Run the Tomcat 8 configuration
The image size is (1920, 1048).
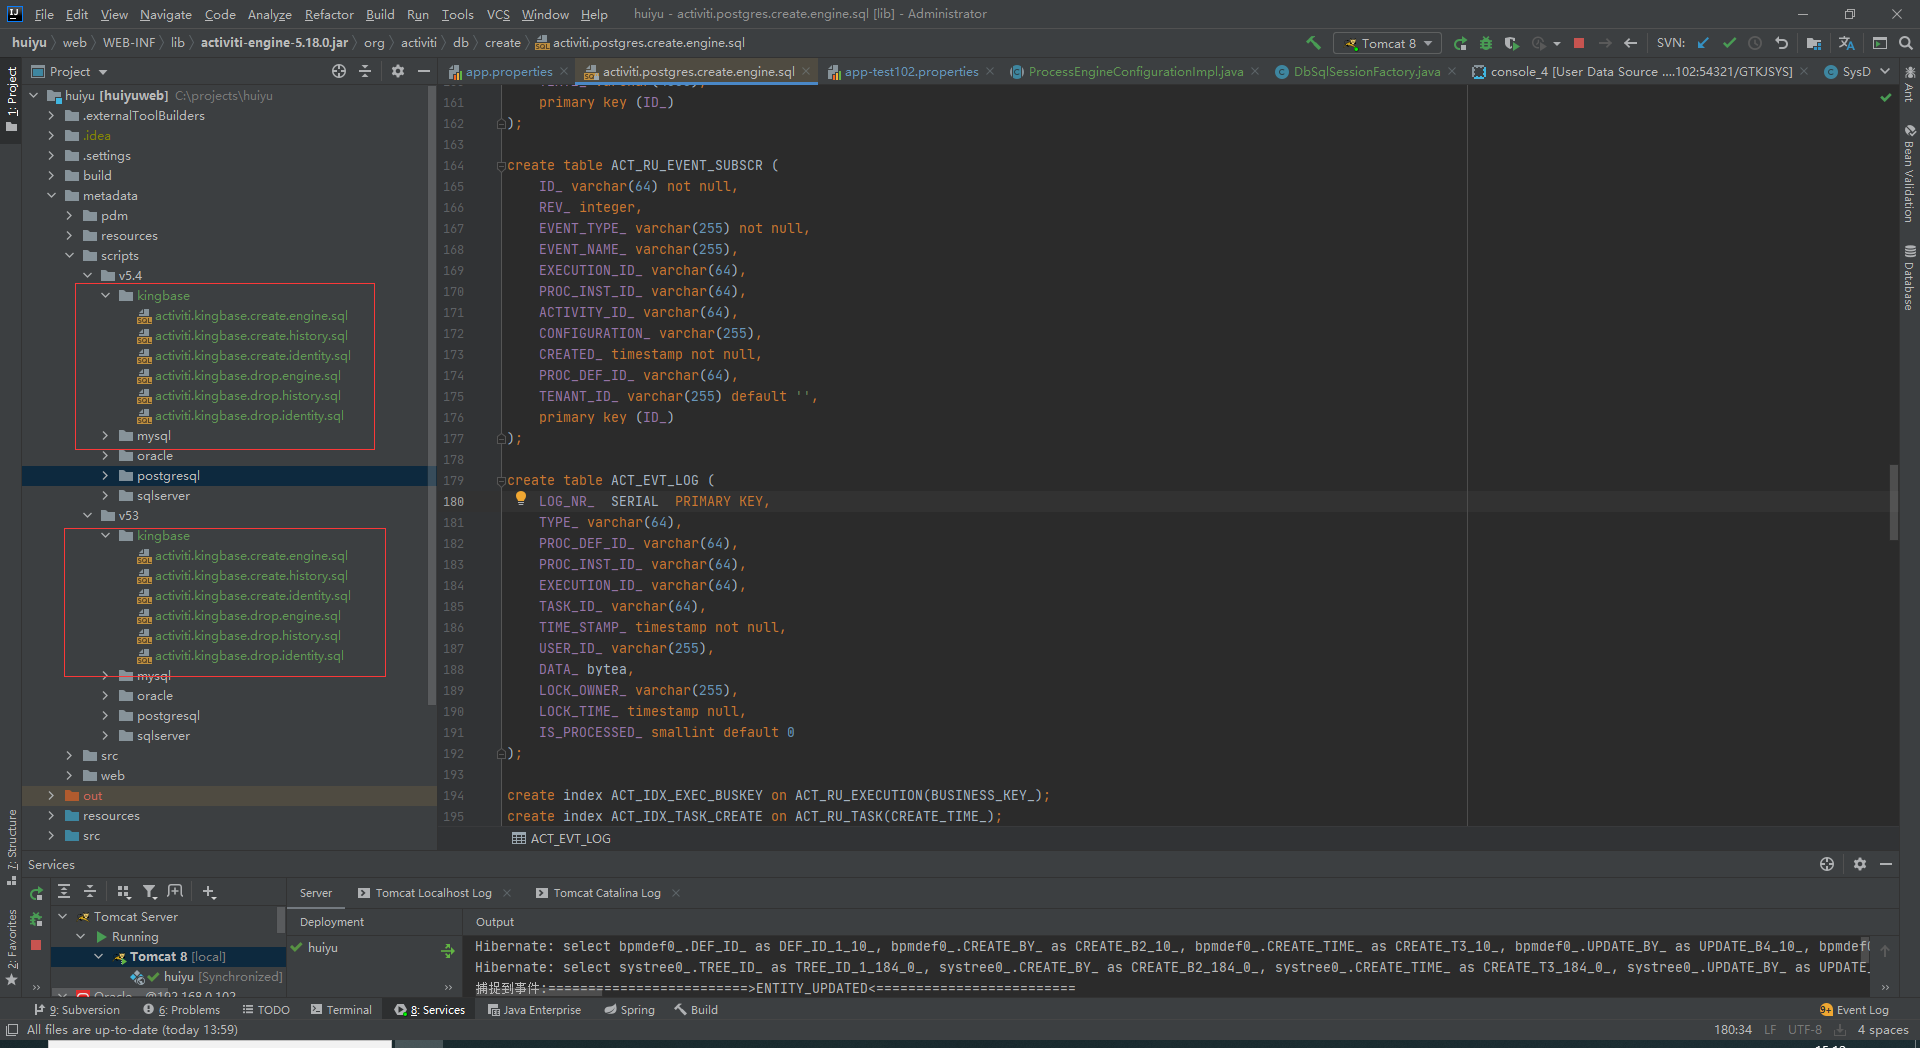(1461, 43)
